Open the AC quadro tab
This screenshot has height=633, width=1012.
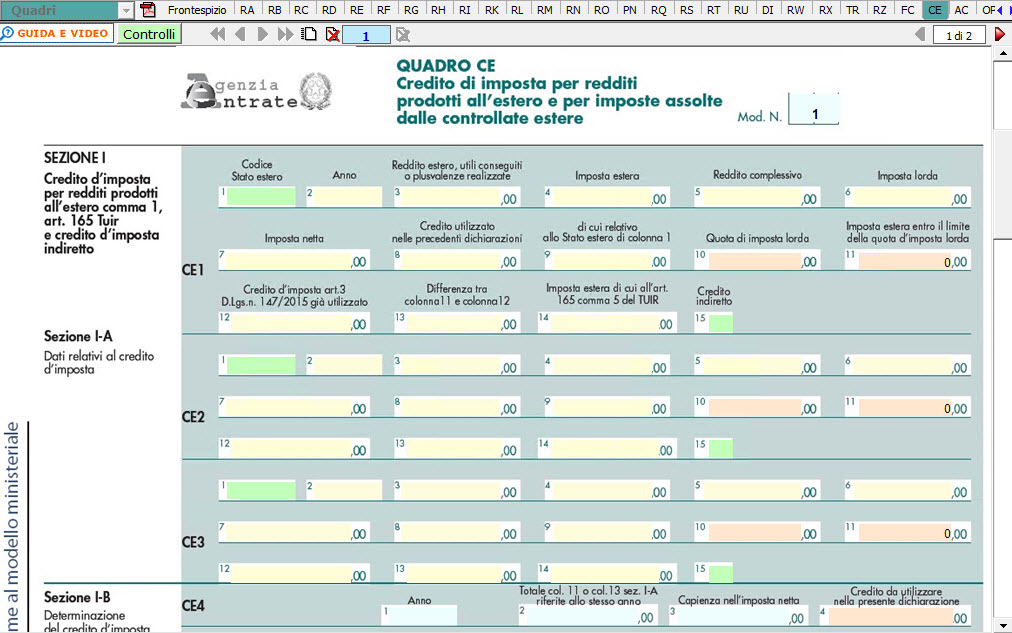962,10
